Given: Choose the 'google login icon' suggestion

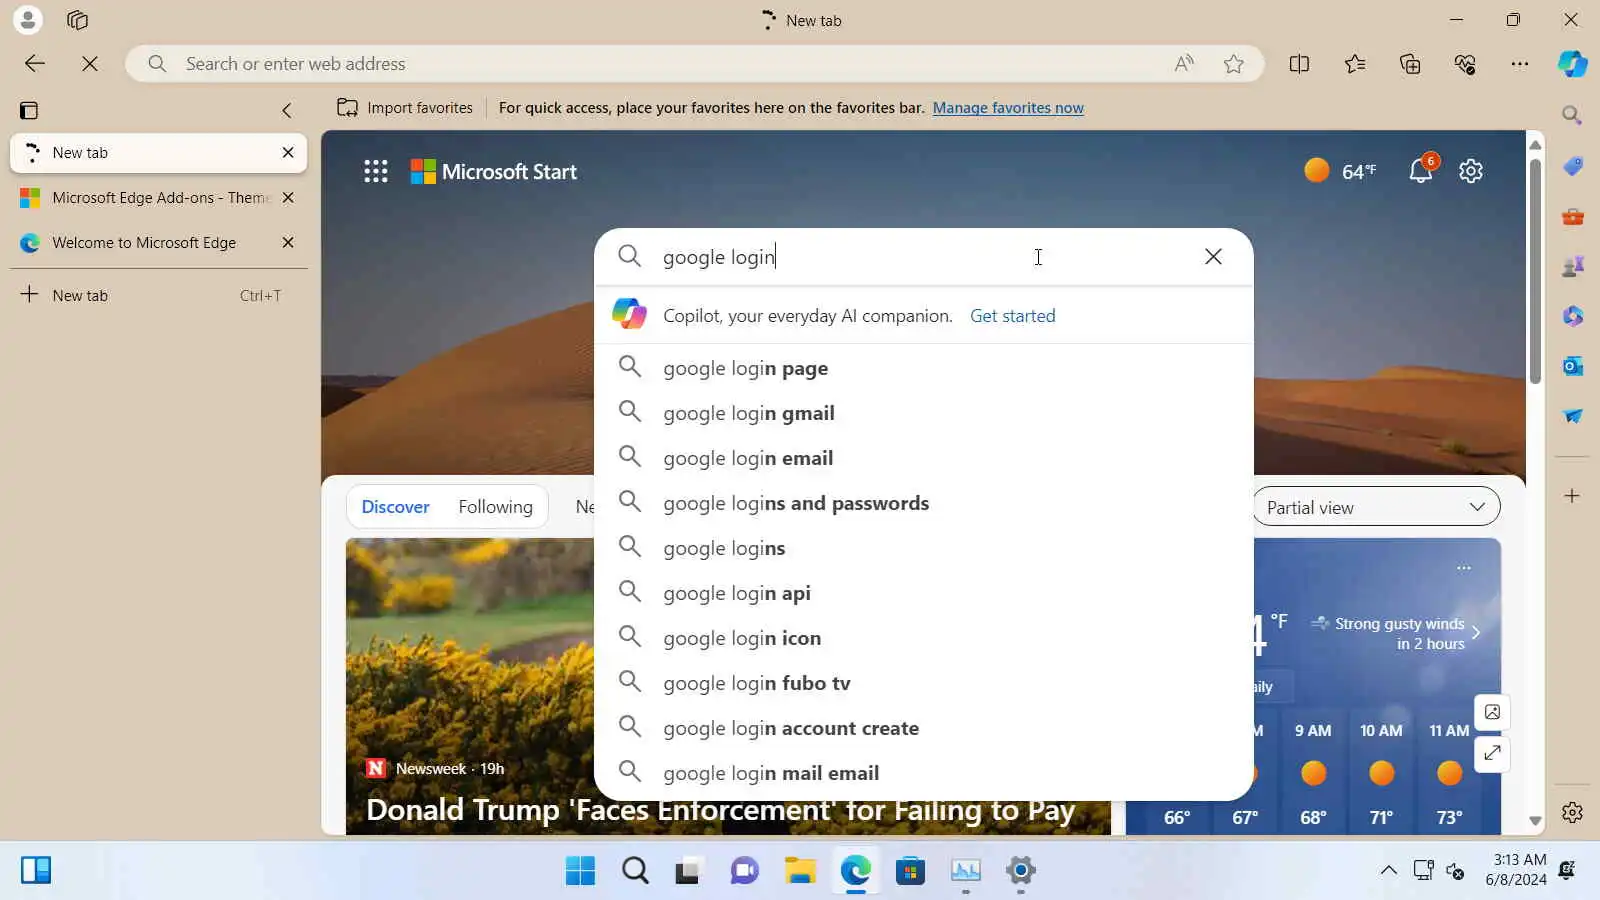Looking at the screenshot, I should [923, 638].
